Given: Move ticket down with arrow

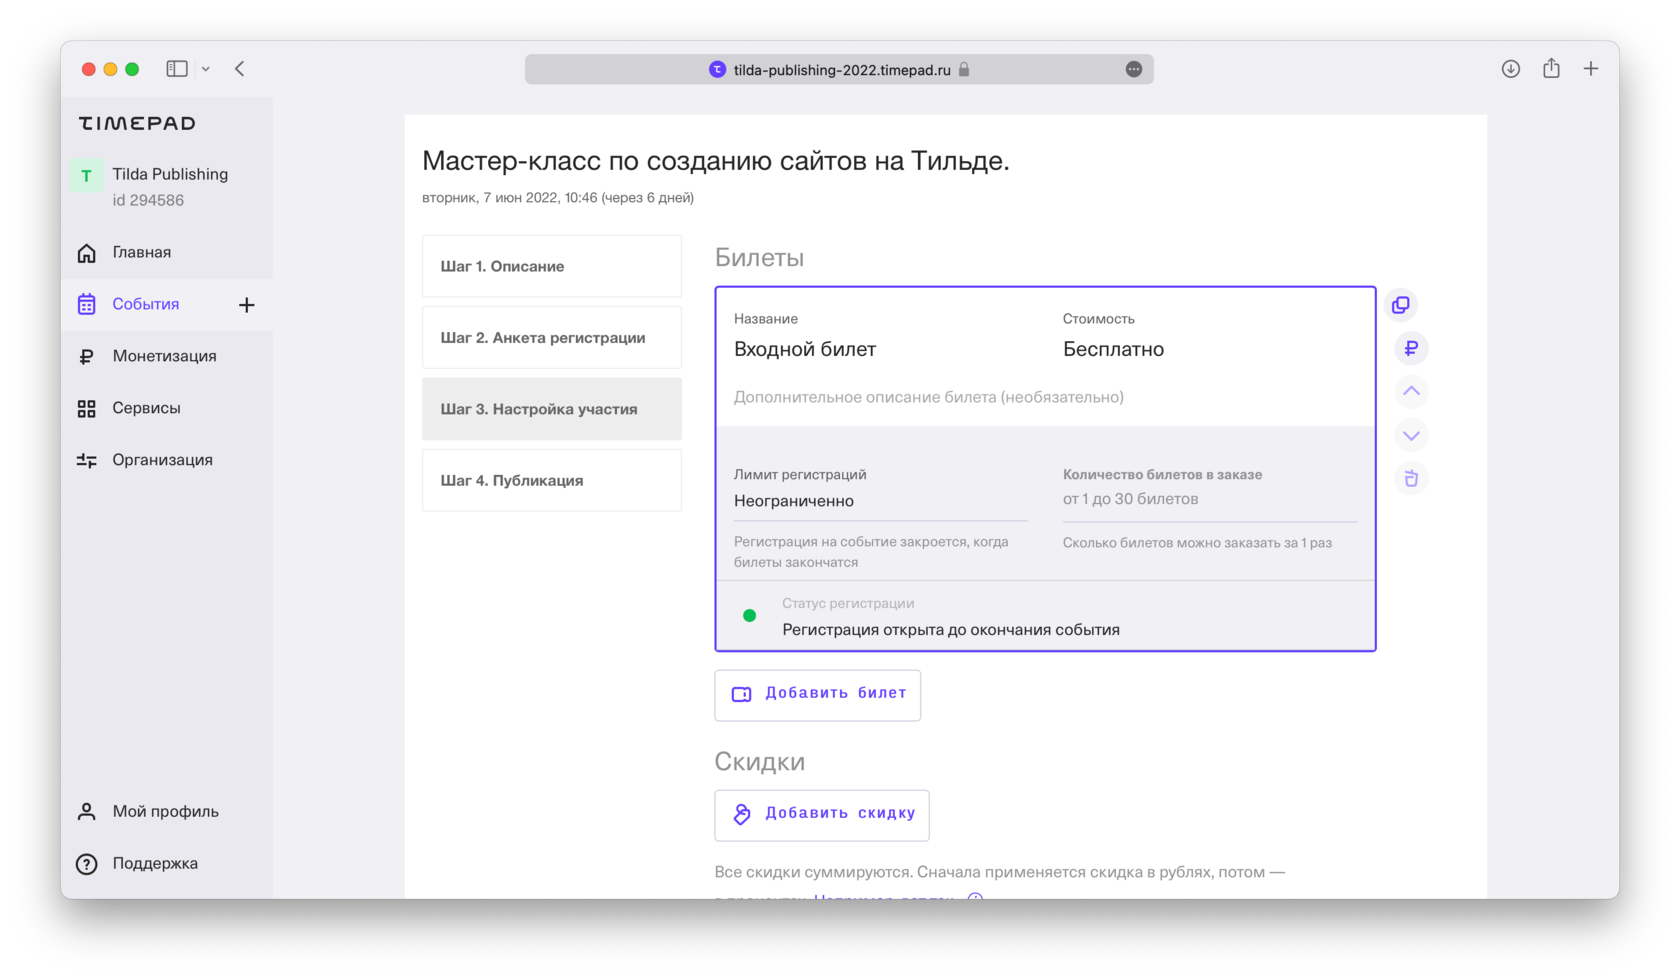Looking at the screenshot, I should [x=1411, y=435].
